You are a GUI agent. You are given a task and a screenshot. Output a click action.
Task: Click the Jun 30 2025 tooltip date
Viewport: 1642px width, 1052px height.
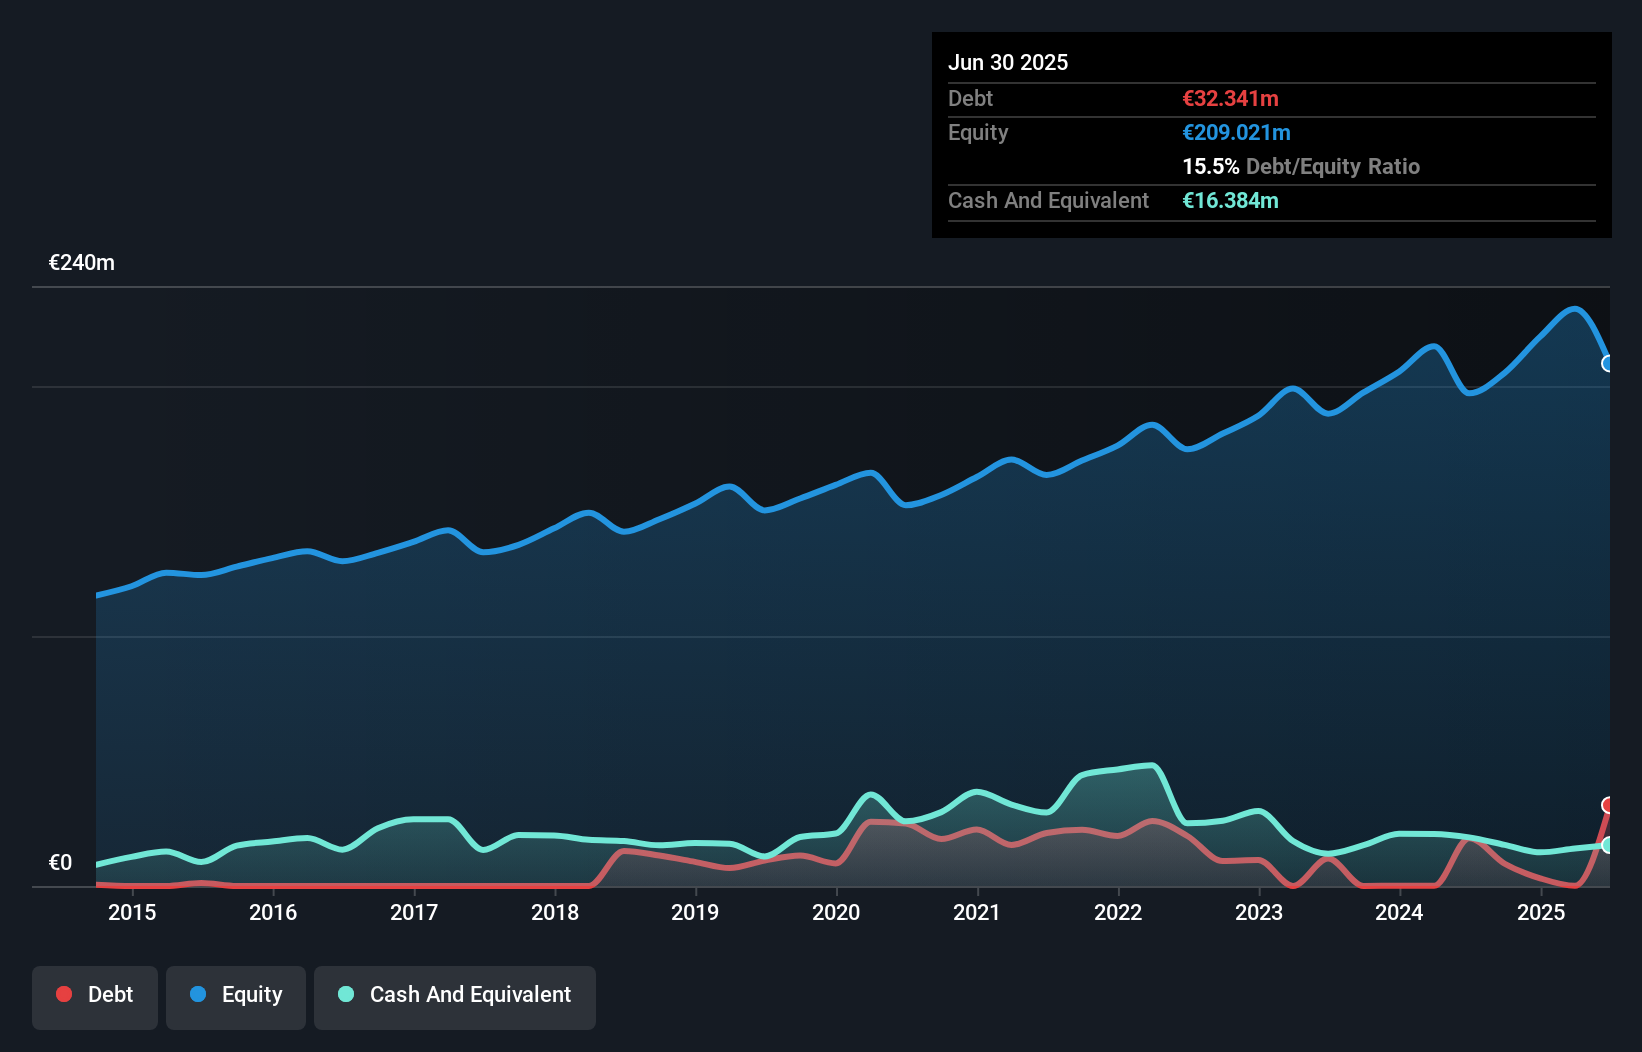[x=1008, y=62]
